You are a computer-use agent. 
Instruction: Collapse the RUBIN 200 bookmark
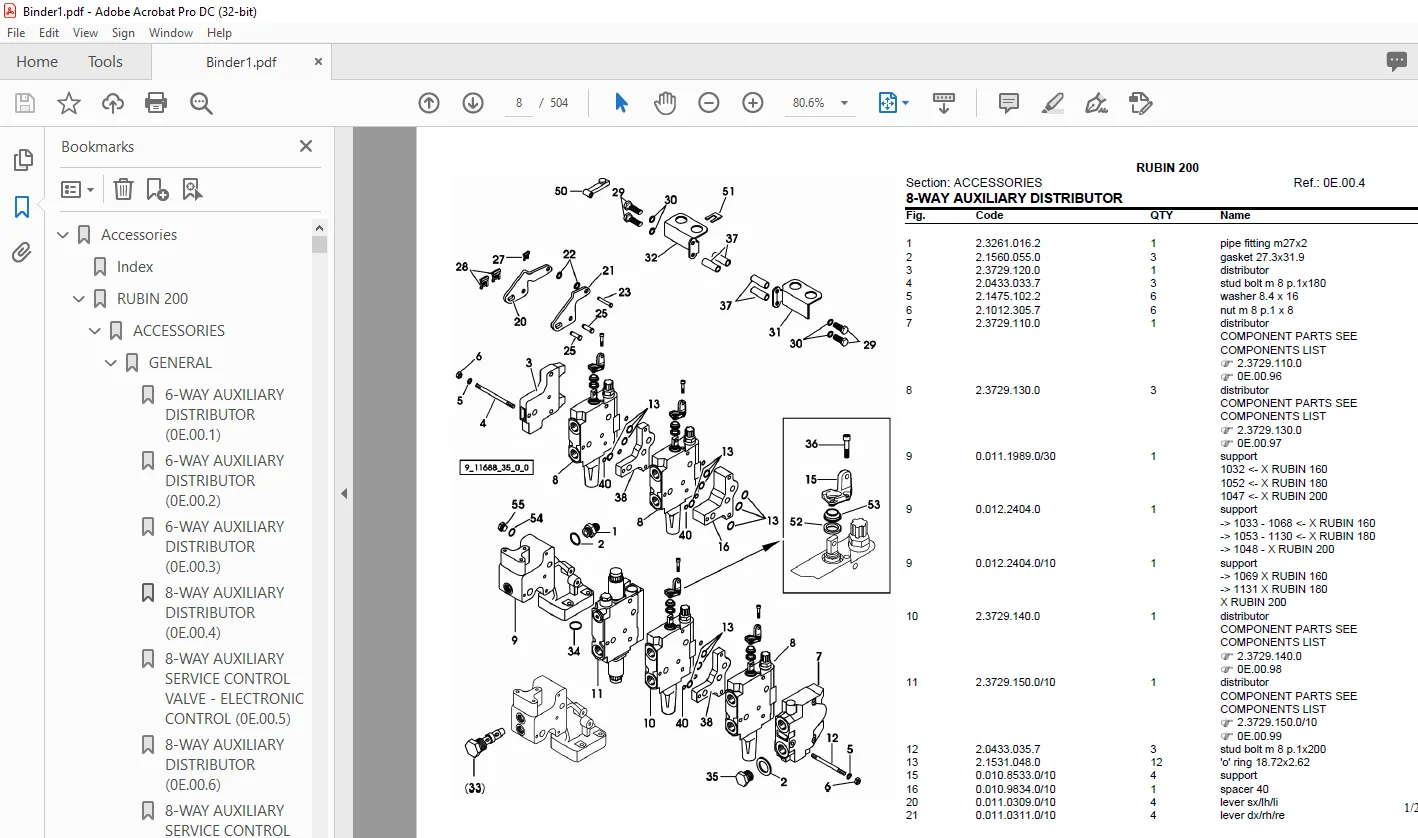coord(80,299)
